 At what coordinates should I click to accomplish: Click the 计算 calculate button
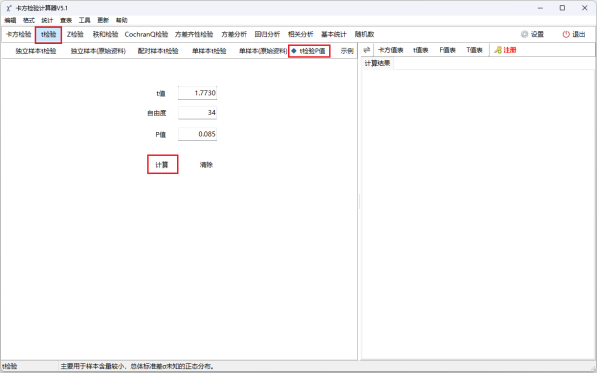(x=163, y=164)
